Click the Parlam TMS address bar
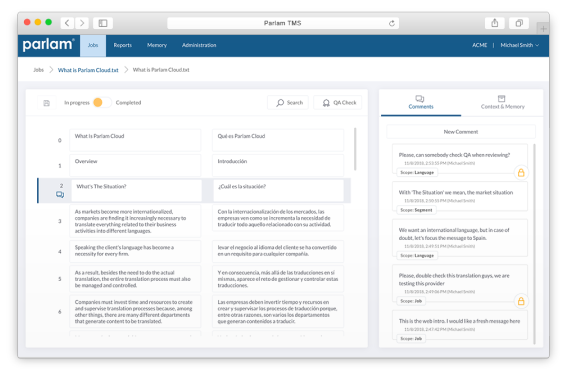The image size is (569, 371). (x=283, y=23)
